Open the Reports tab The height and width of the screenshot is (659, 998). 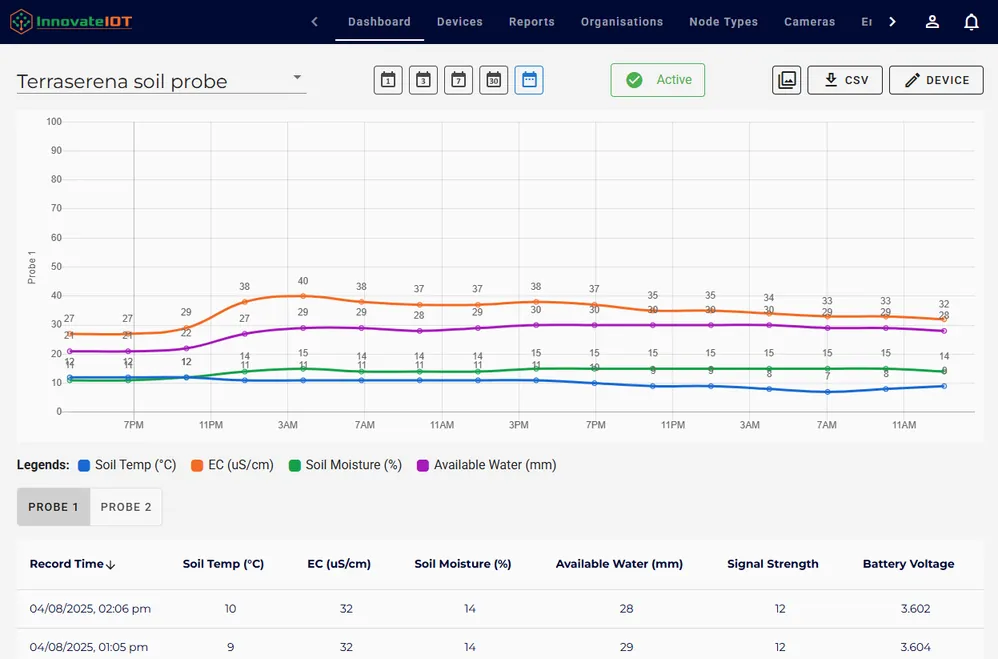point(531,22)
